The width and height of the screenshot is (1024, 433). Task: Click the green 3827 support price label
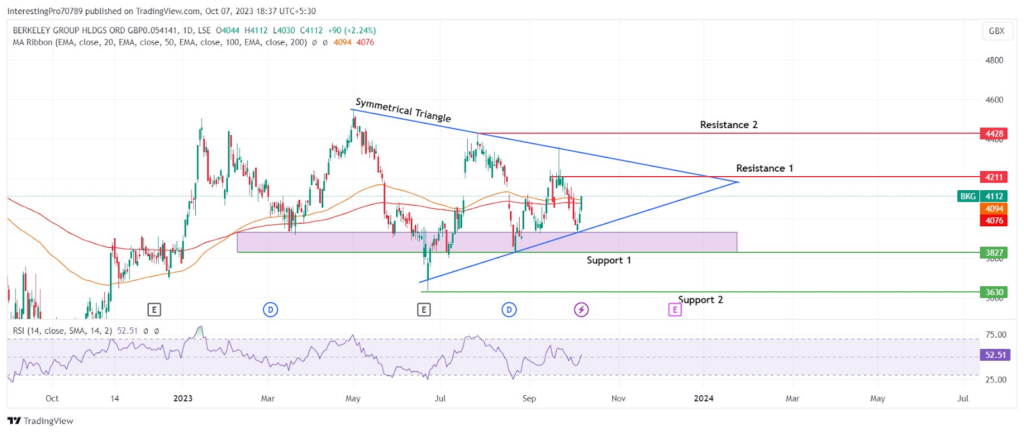pos(993,253)
